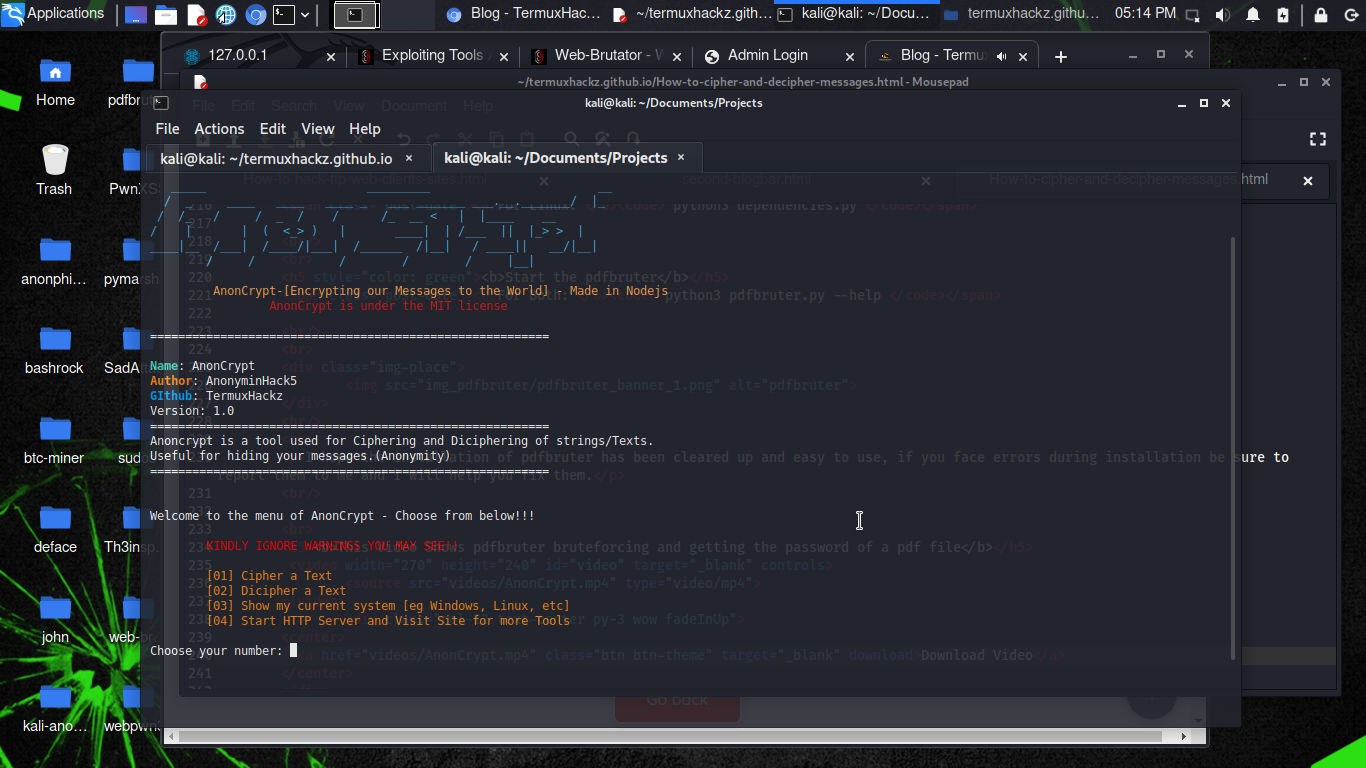Image resolution: width=1366 pixels, height=768 pixels.
Task: Launch the text editor from the panel
Action: point(196,15)
